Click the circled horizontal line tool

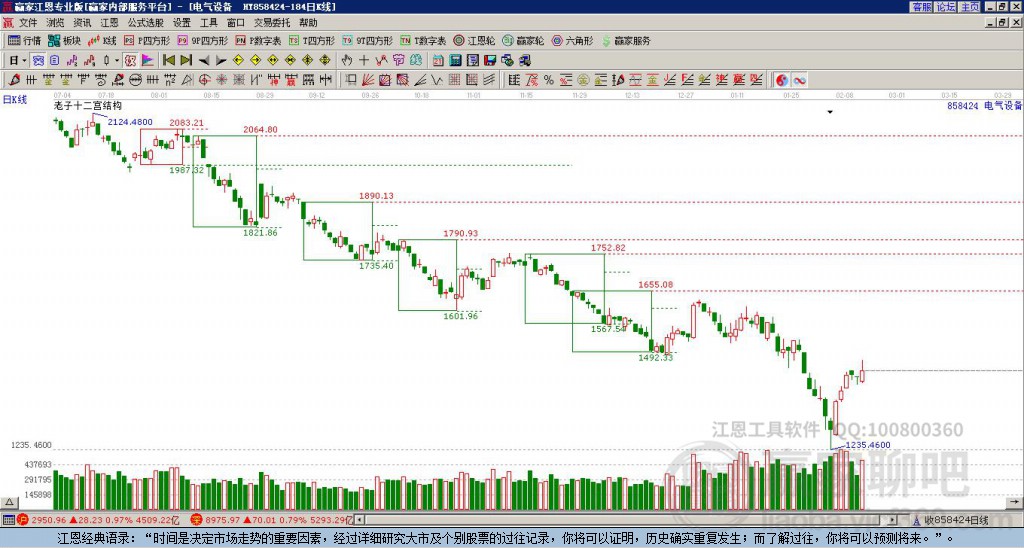click(135, 80)
